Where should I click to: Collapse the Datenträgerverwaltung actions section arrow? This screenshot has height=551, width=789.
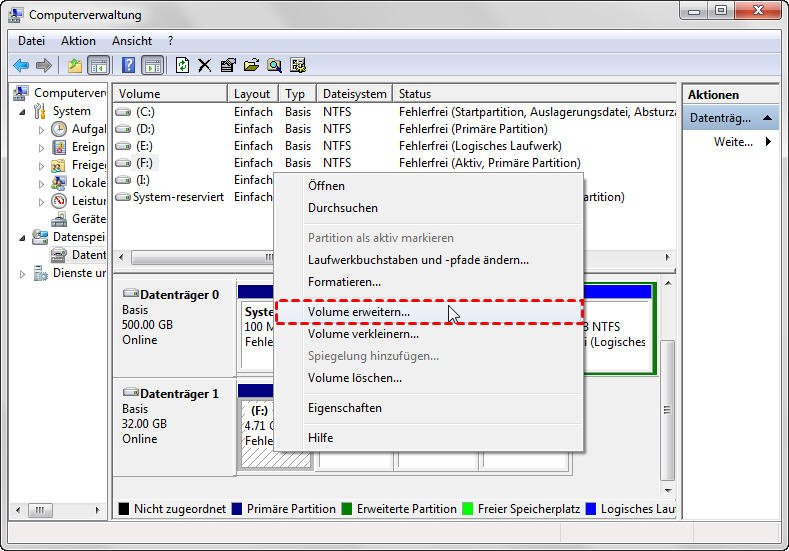click(x=767, y=118)
